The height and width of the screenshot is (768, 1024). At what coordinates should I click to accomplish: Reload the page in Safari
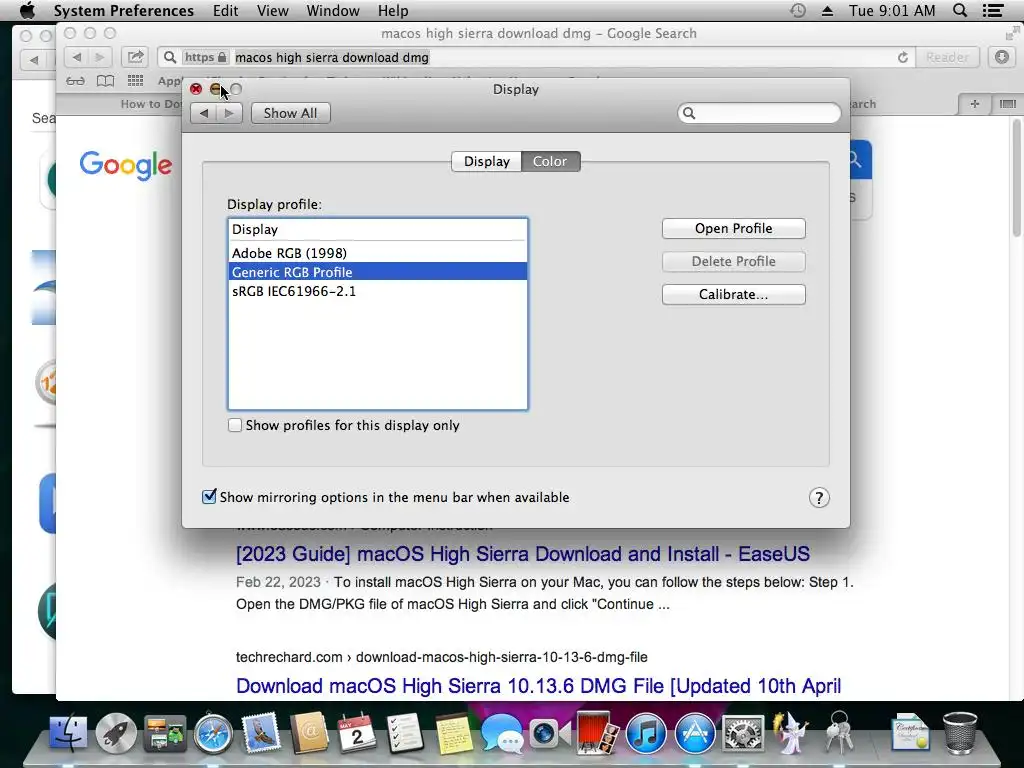pos(903,57)
